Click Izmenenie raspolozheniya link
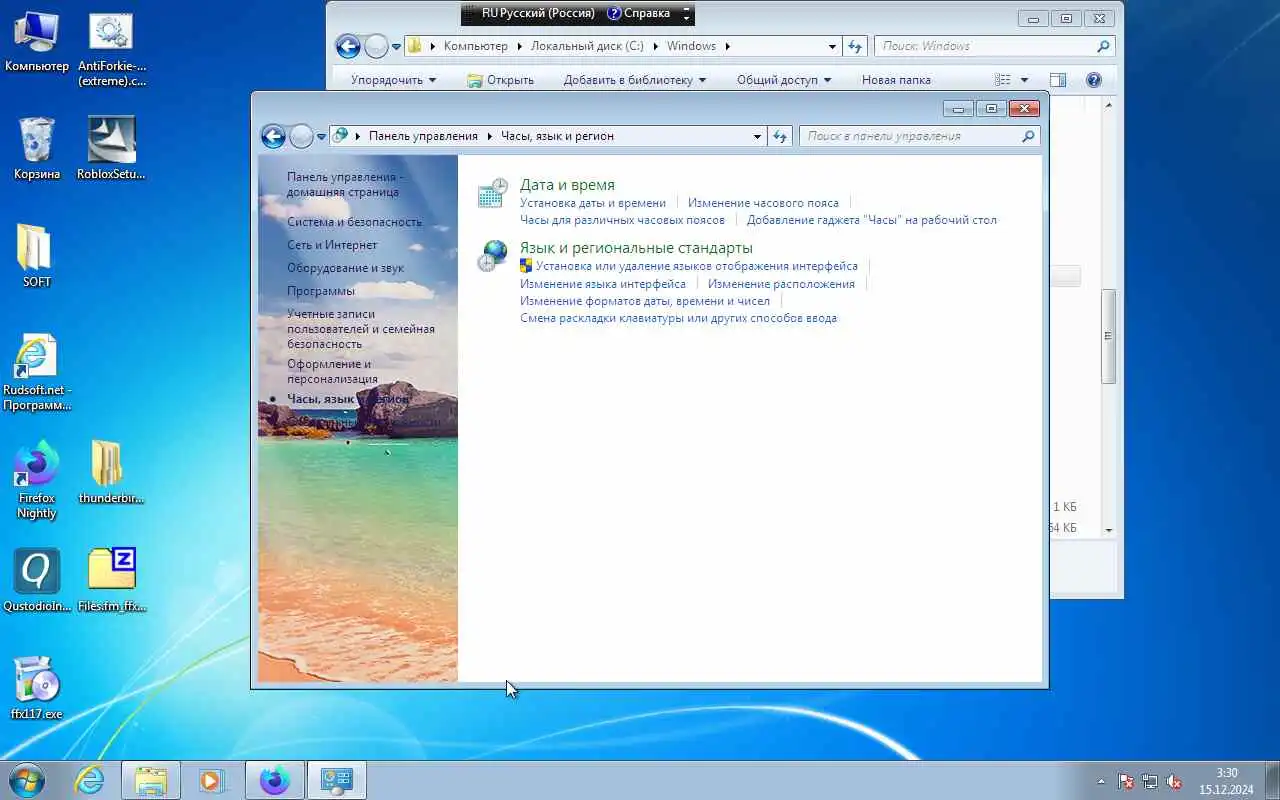Screen dimensions: 1280x800 tap(781, 284)
